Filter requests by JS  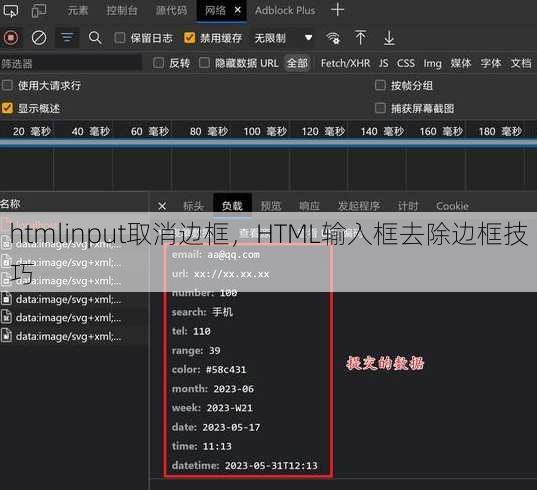[x=383, y=63]
